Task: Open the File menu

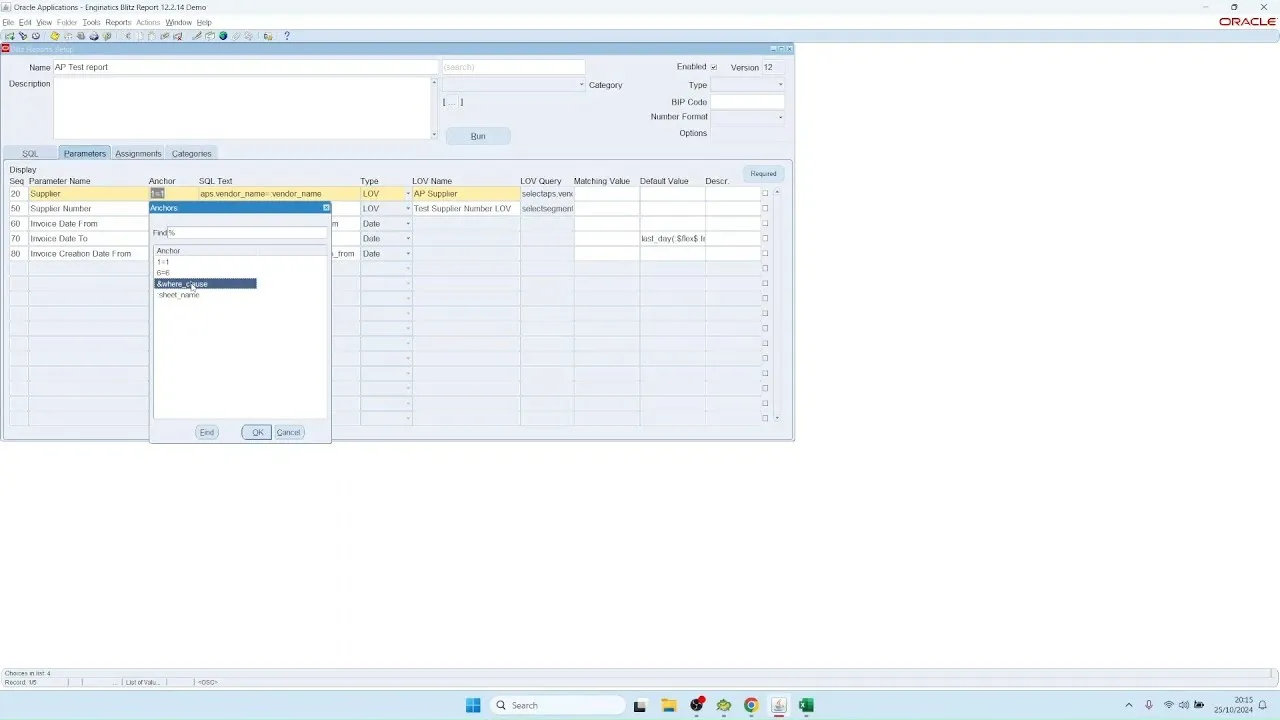Action: tap(8, 22)
